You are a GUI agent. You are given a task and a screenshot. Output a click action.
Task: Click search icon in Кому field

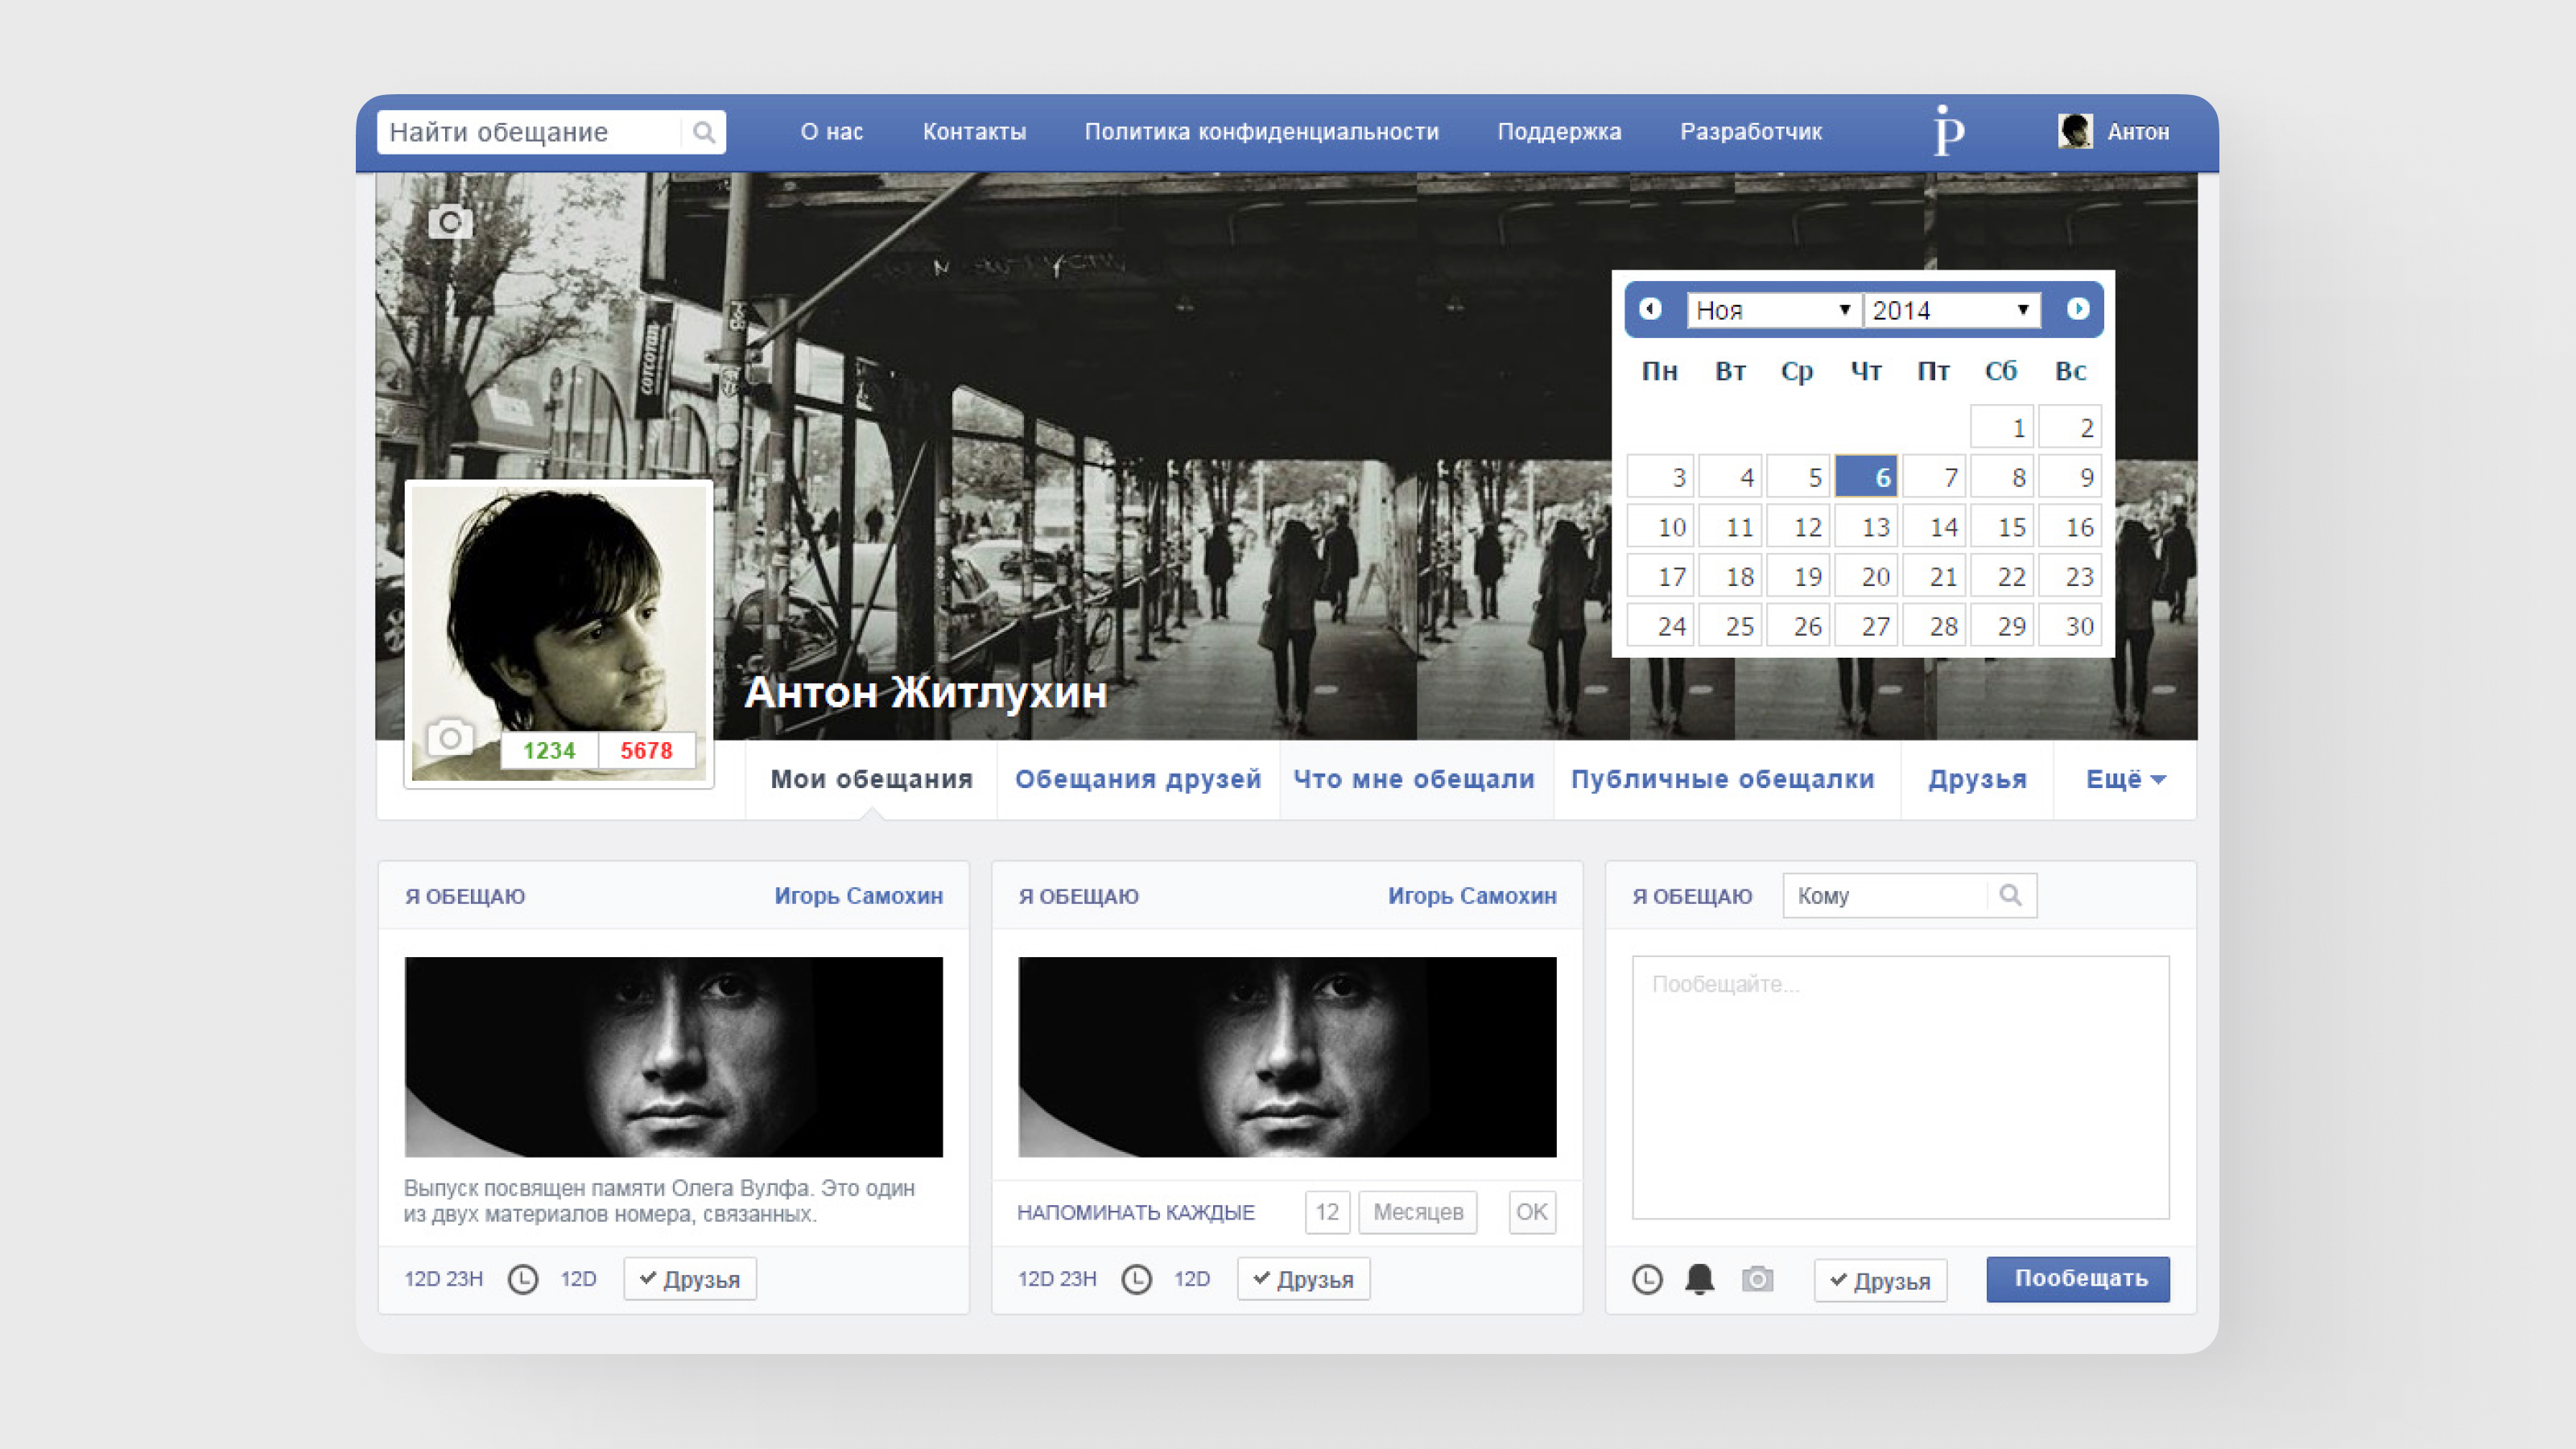tap(2010, 895)
